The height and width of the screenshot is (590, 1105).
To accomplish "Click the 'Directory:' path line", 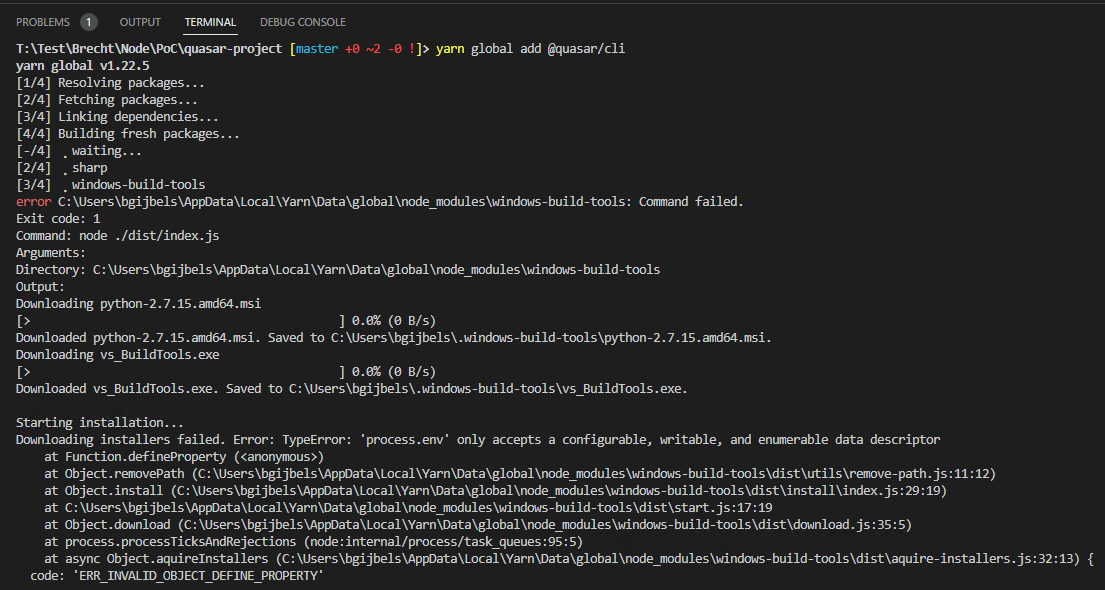I will [x=338, y=269].
